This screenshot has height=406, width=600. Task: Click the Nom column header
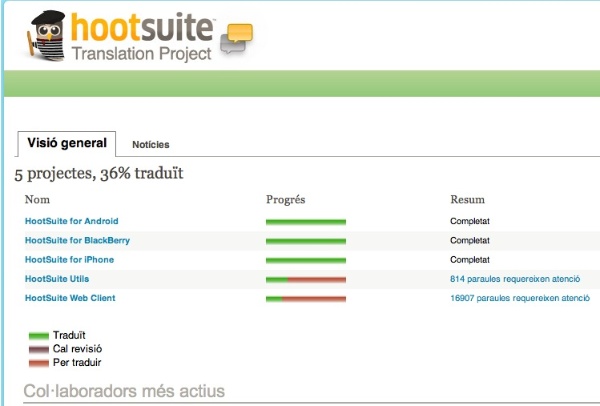point(37,199)
